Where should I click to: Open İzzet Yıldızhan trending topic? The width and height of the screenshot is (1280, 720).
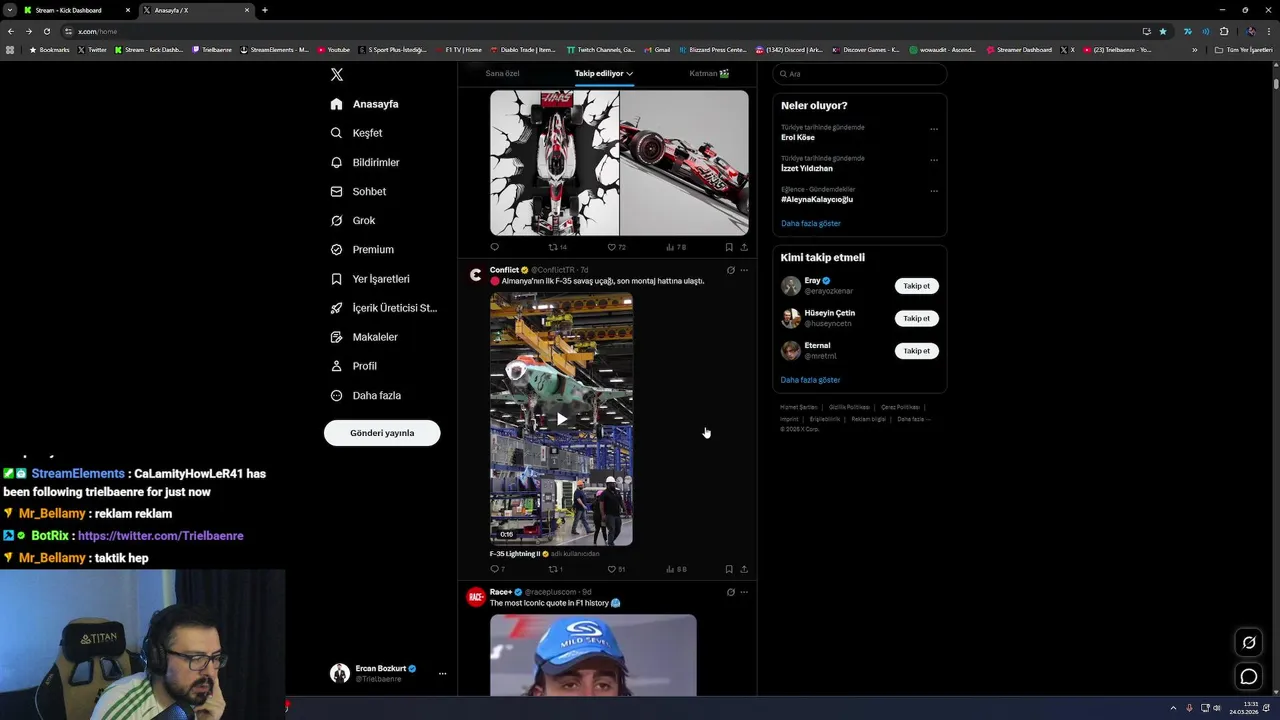pyautogui.click(x=807, y=169)
